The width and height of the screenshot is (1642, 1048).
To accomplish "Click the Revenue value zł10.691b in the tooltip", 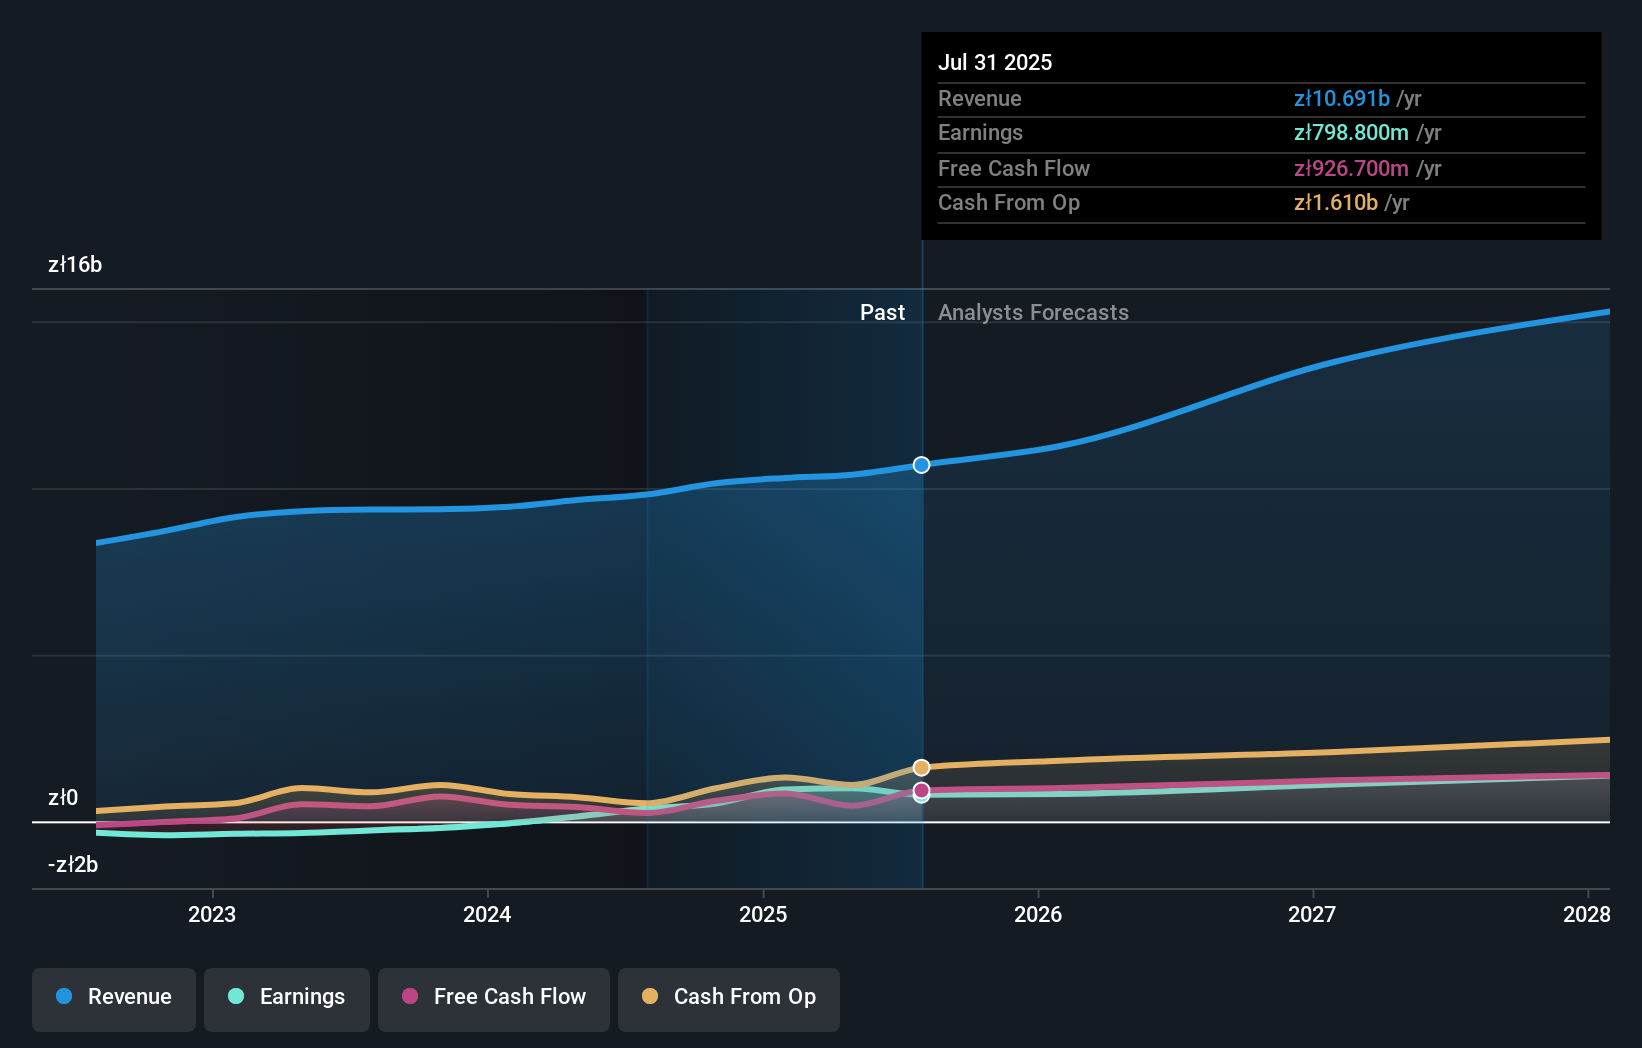I will point(1342,99).
